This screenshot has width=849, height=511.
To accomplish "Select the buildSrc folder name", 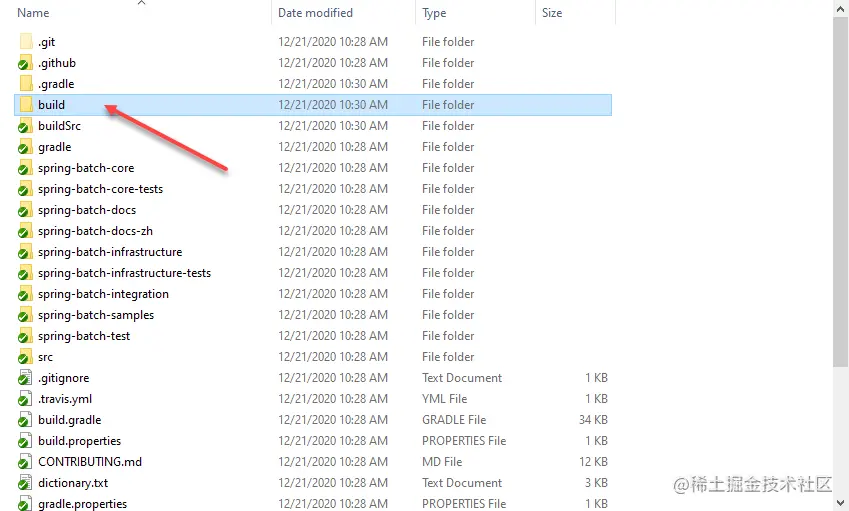I will (x=60, y=126).
